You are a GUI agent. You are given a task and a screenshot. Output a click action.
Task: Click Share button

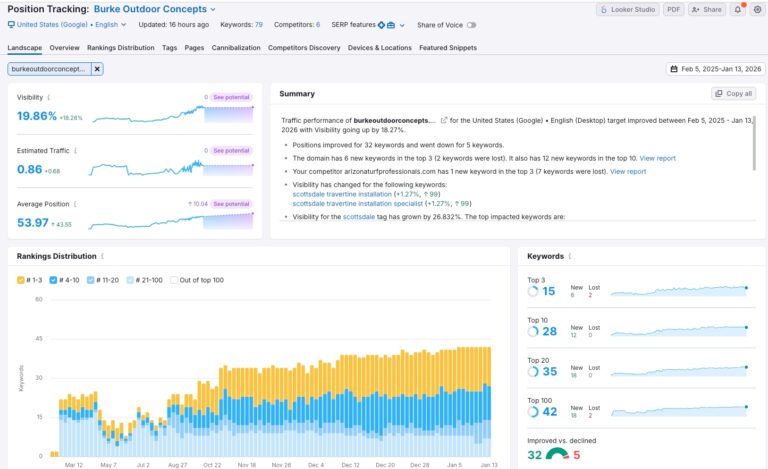click(x=707, y=9)
